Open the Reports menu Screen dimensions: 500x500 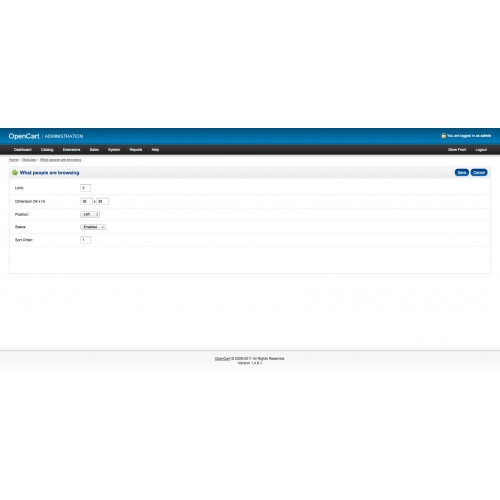(136, 150)
